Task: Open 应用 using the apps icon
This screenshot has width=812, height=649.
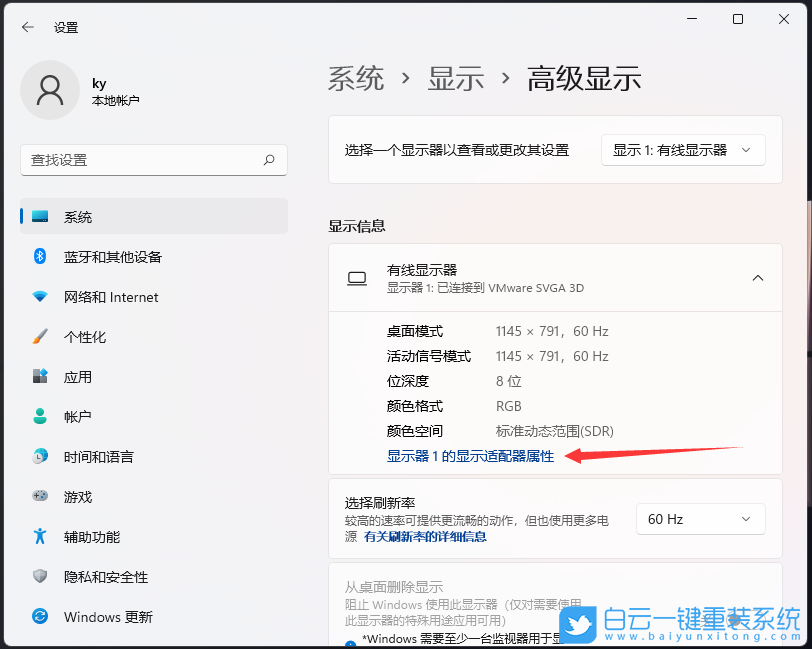Action: pyautogui.click(x=40, y=377)
